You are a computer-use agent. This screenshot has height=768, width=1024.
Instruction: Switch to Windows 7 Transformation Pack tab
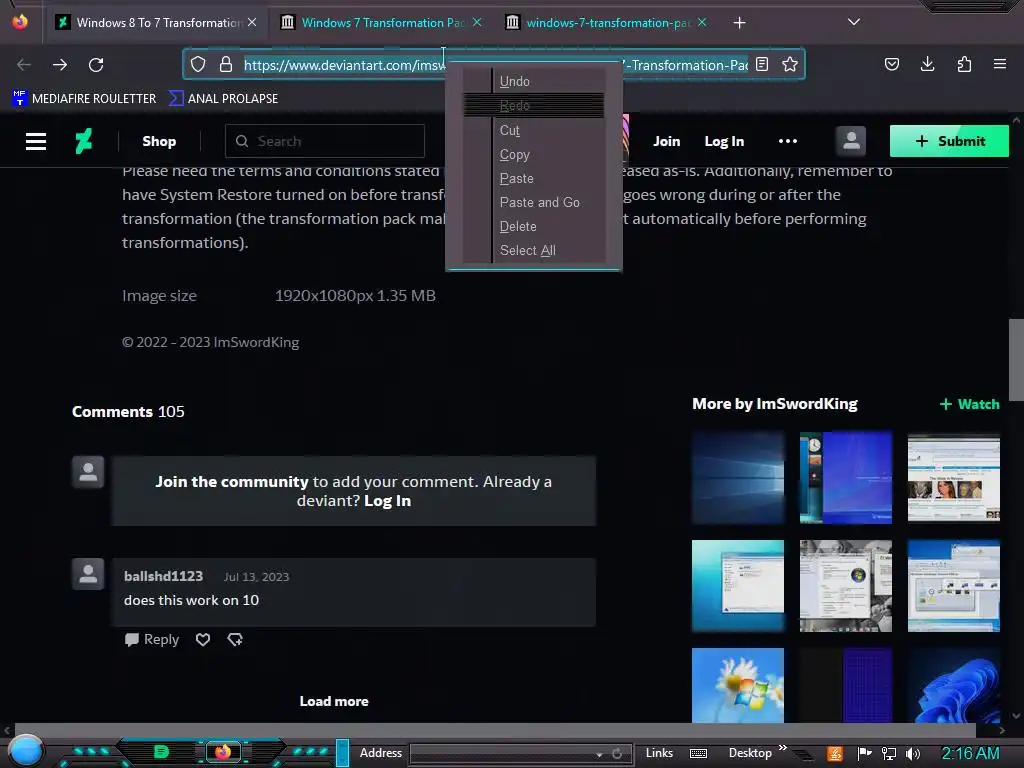[383, 23]
